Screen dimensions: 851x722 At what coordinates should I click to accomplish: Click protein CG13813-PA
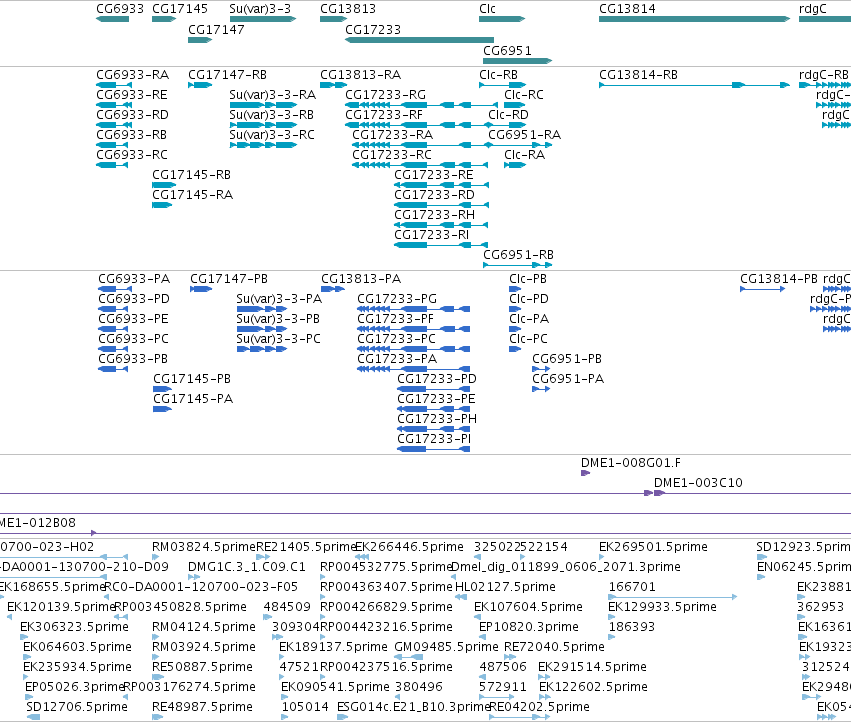click(361, 279)
